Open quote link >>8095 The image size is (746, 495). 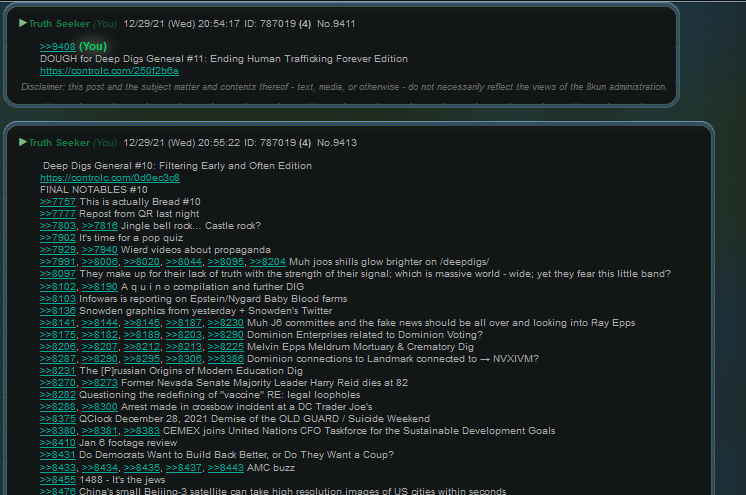pyautogui.click(x=226, y=262)
